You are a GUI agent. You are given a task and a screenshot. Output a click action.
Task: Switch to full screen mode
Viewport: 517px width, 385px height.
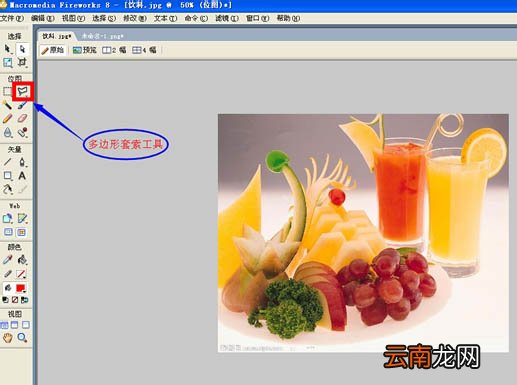click(x=26, y=325)
